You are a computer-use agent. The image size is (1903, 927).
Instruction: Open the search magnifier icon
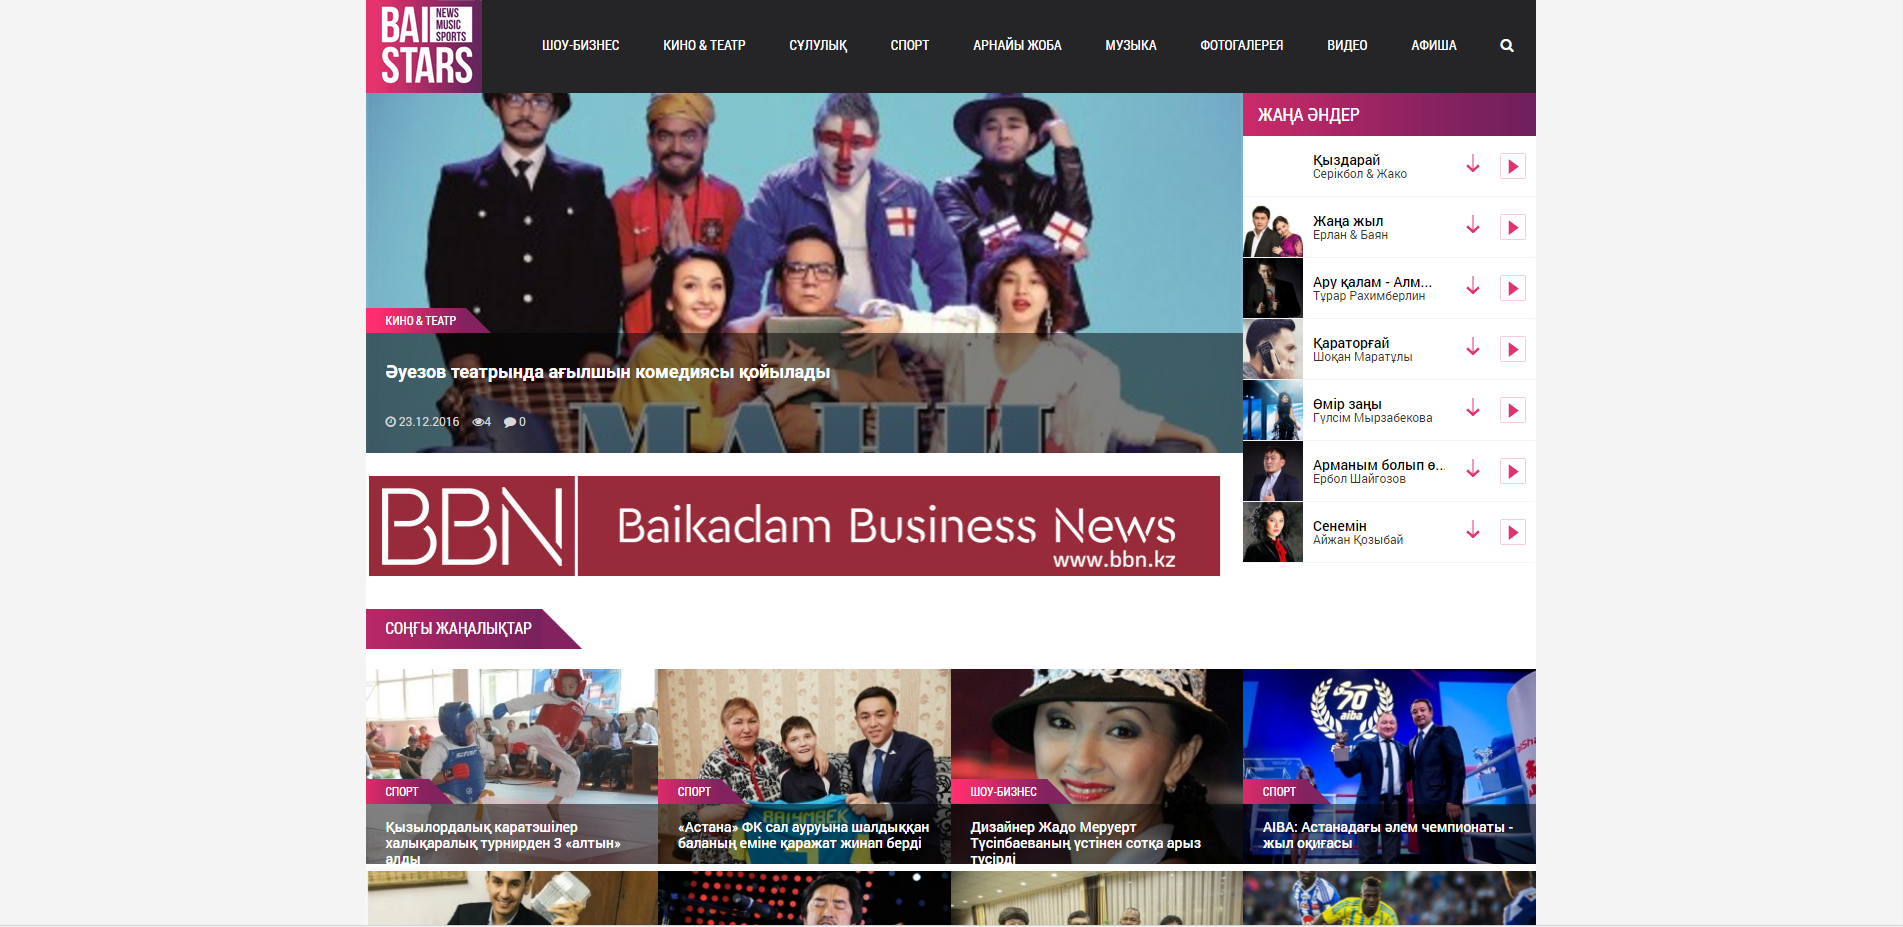(x=1506, y=46)
